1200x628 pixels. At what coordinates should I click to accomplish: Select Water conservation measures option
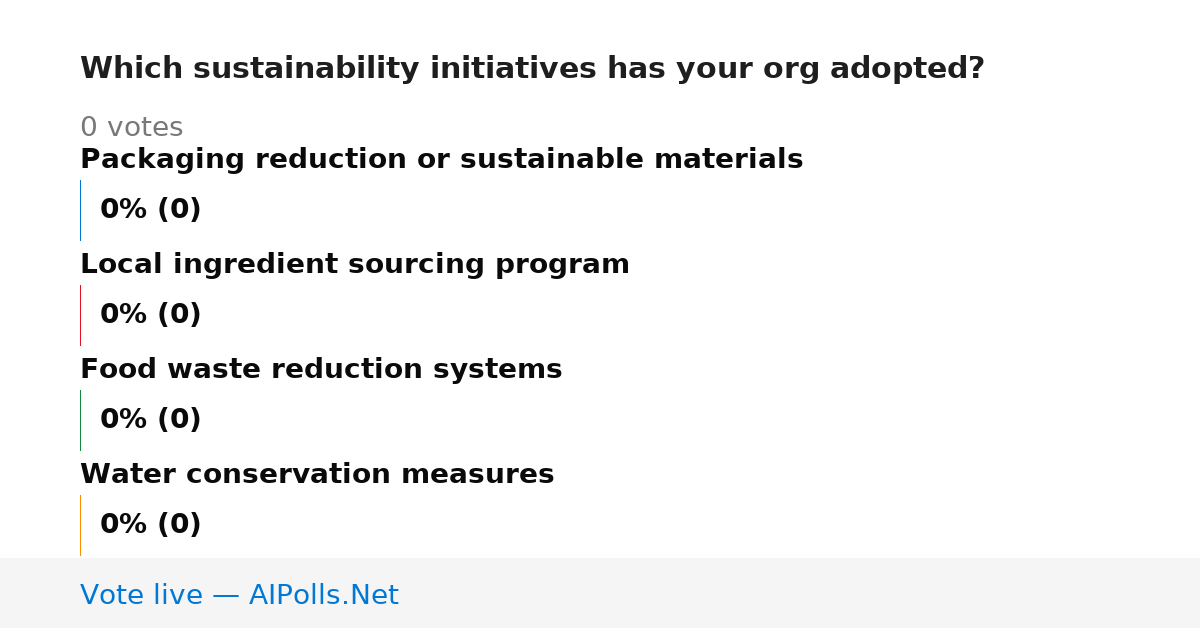[317, 475]
